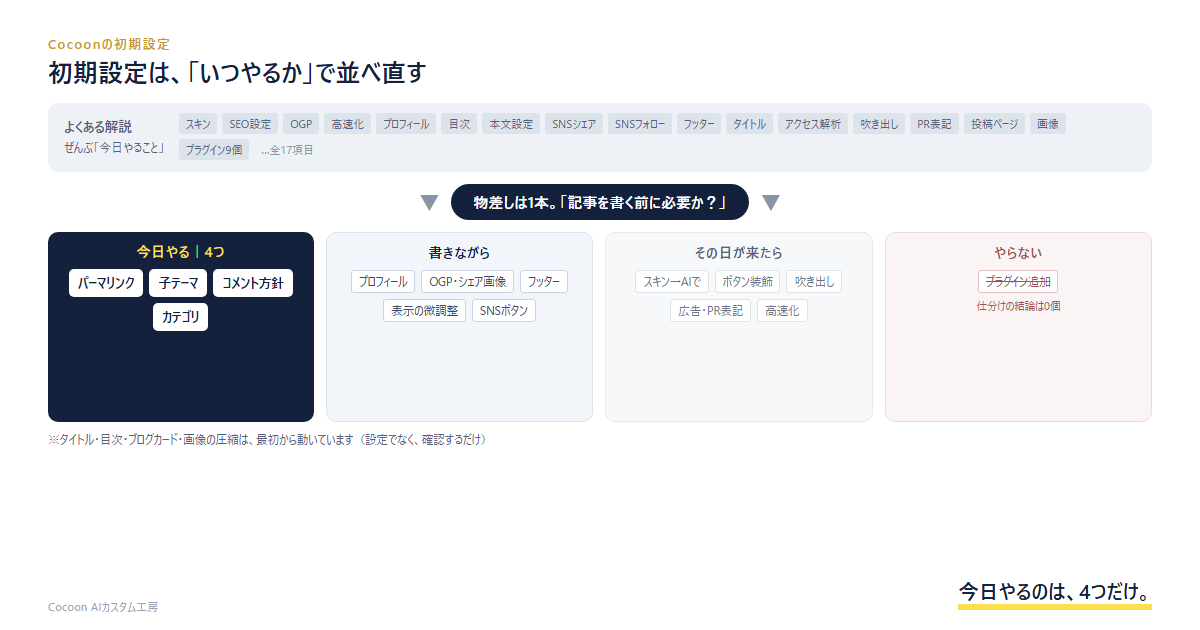Click the SNSシェア tag
This screenshot has height=630, width=1200.
(574, 124)
